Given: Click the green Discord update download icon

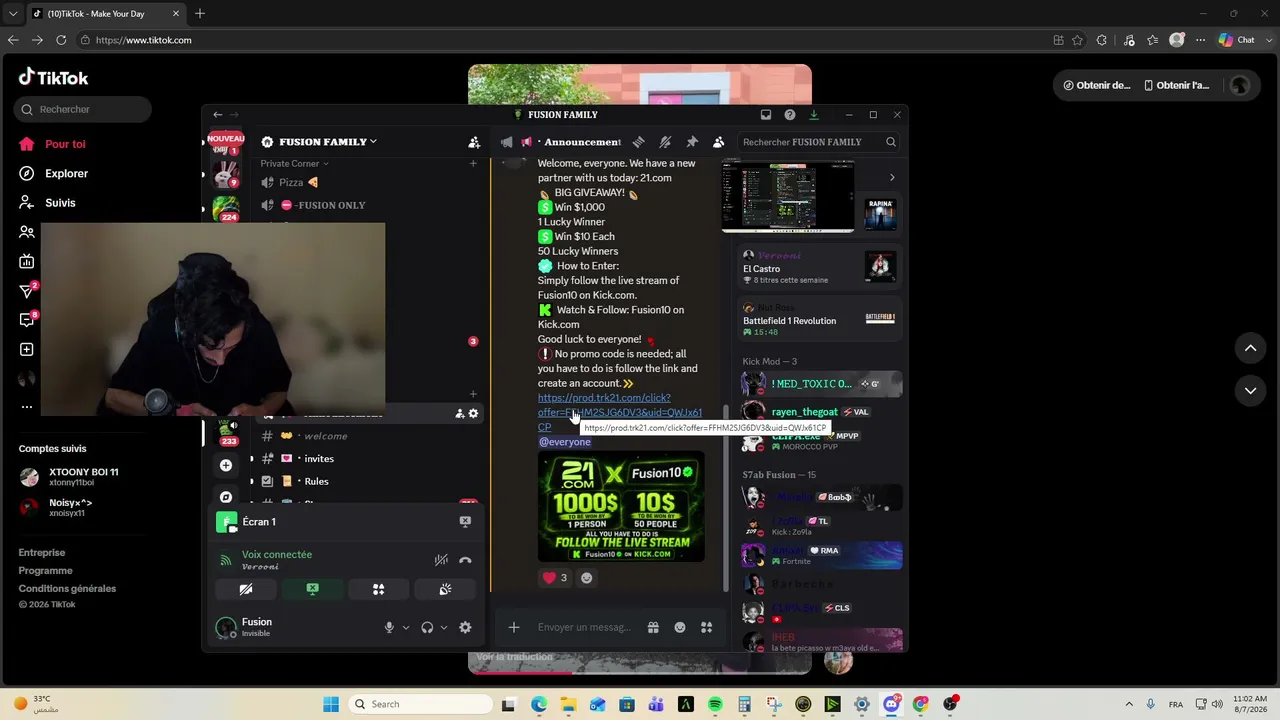Looking at the screenshot, I should tap(814, 115).
